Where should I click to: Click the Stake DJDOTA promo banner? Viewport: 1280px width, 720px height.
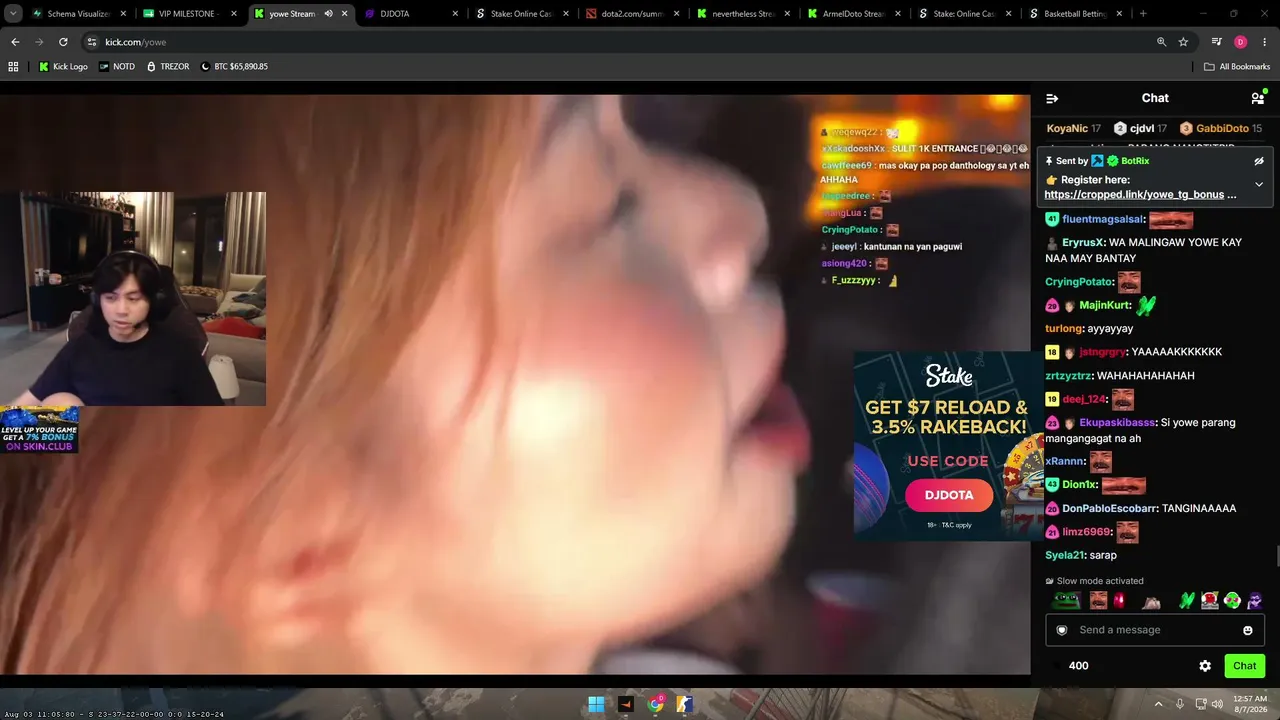[948, 446]
